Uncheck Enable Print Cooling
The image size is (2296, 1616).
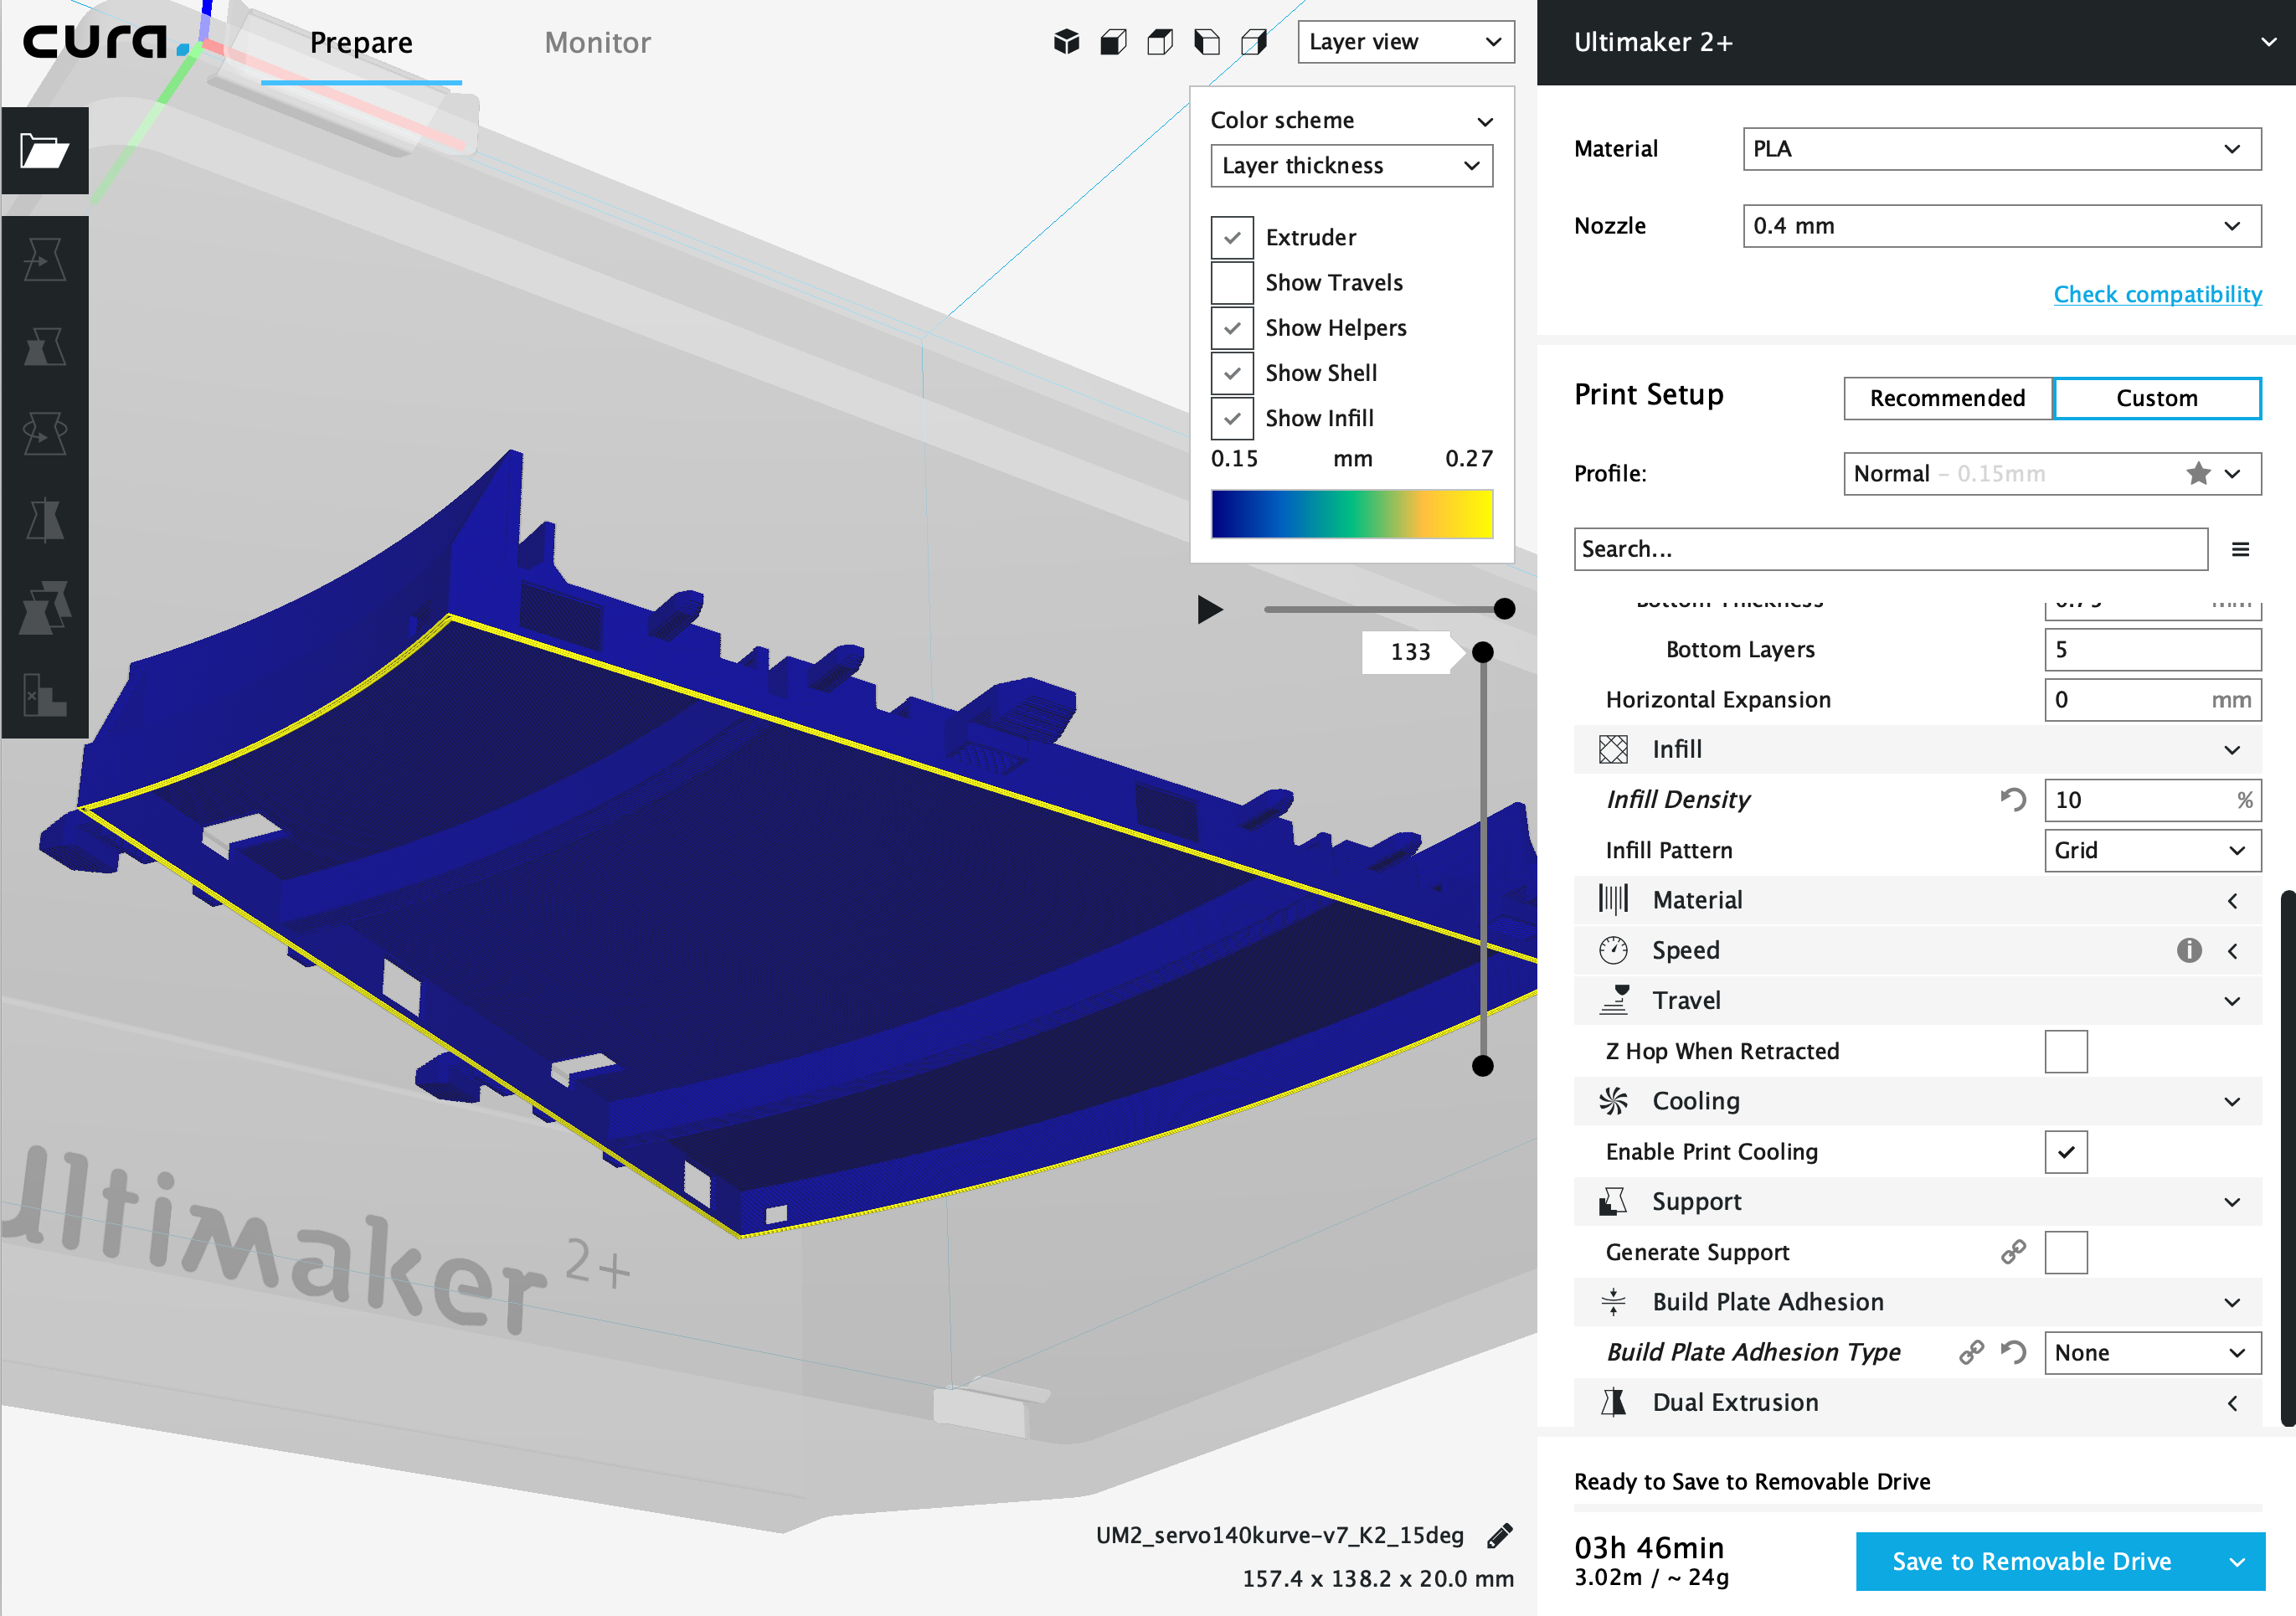point(2066,1152)
